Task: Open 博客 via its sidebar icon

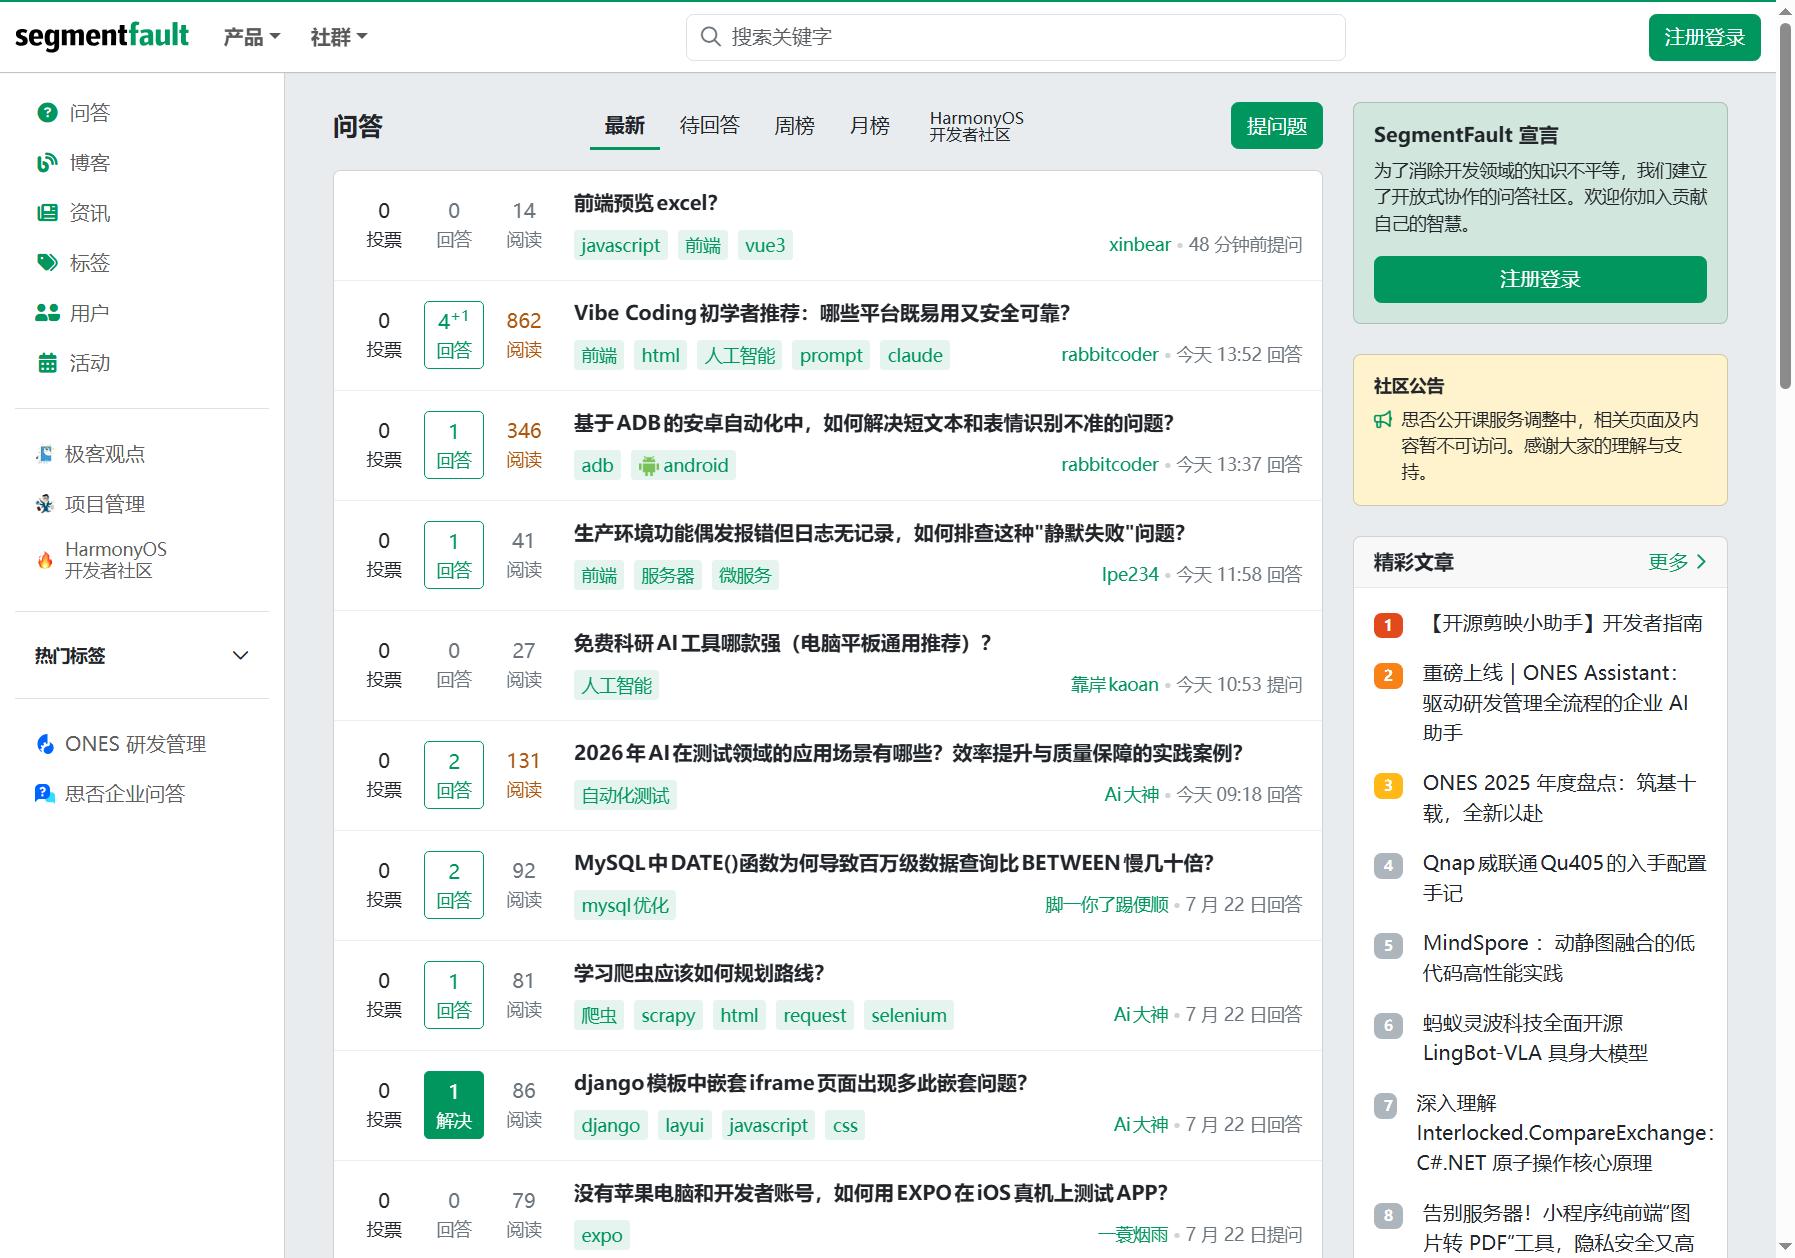Action: click(x=47, y=163)
